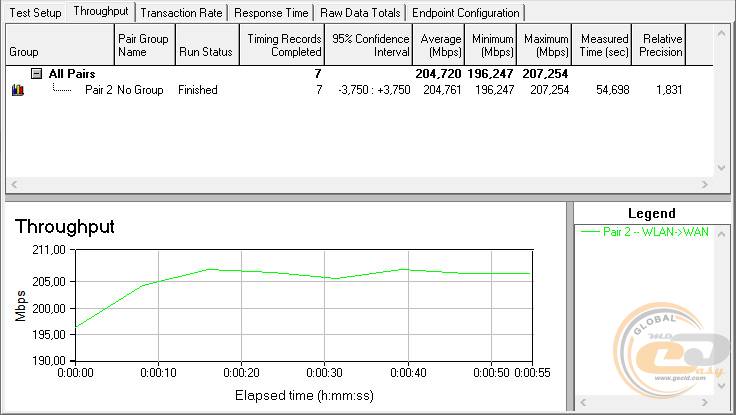Select Pair 2 WLAN->WAN legend entry
736x415 pixels.
[655, 231]
